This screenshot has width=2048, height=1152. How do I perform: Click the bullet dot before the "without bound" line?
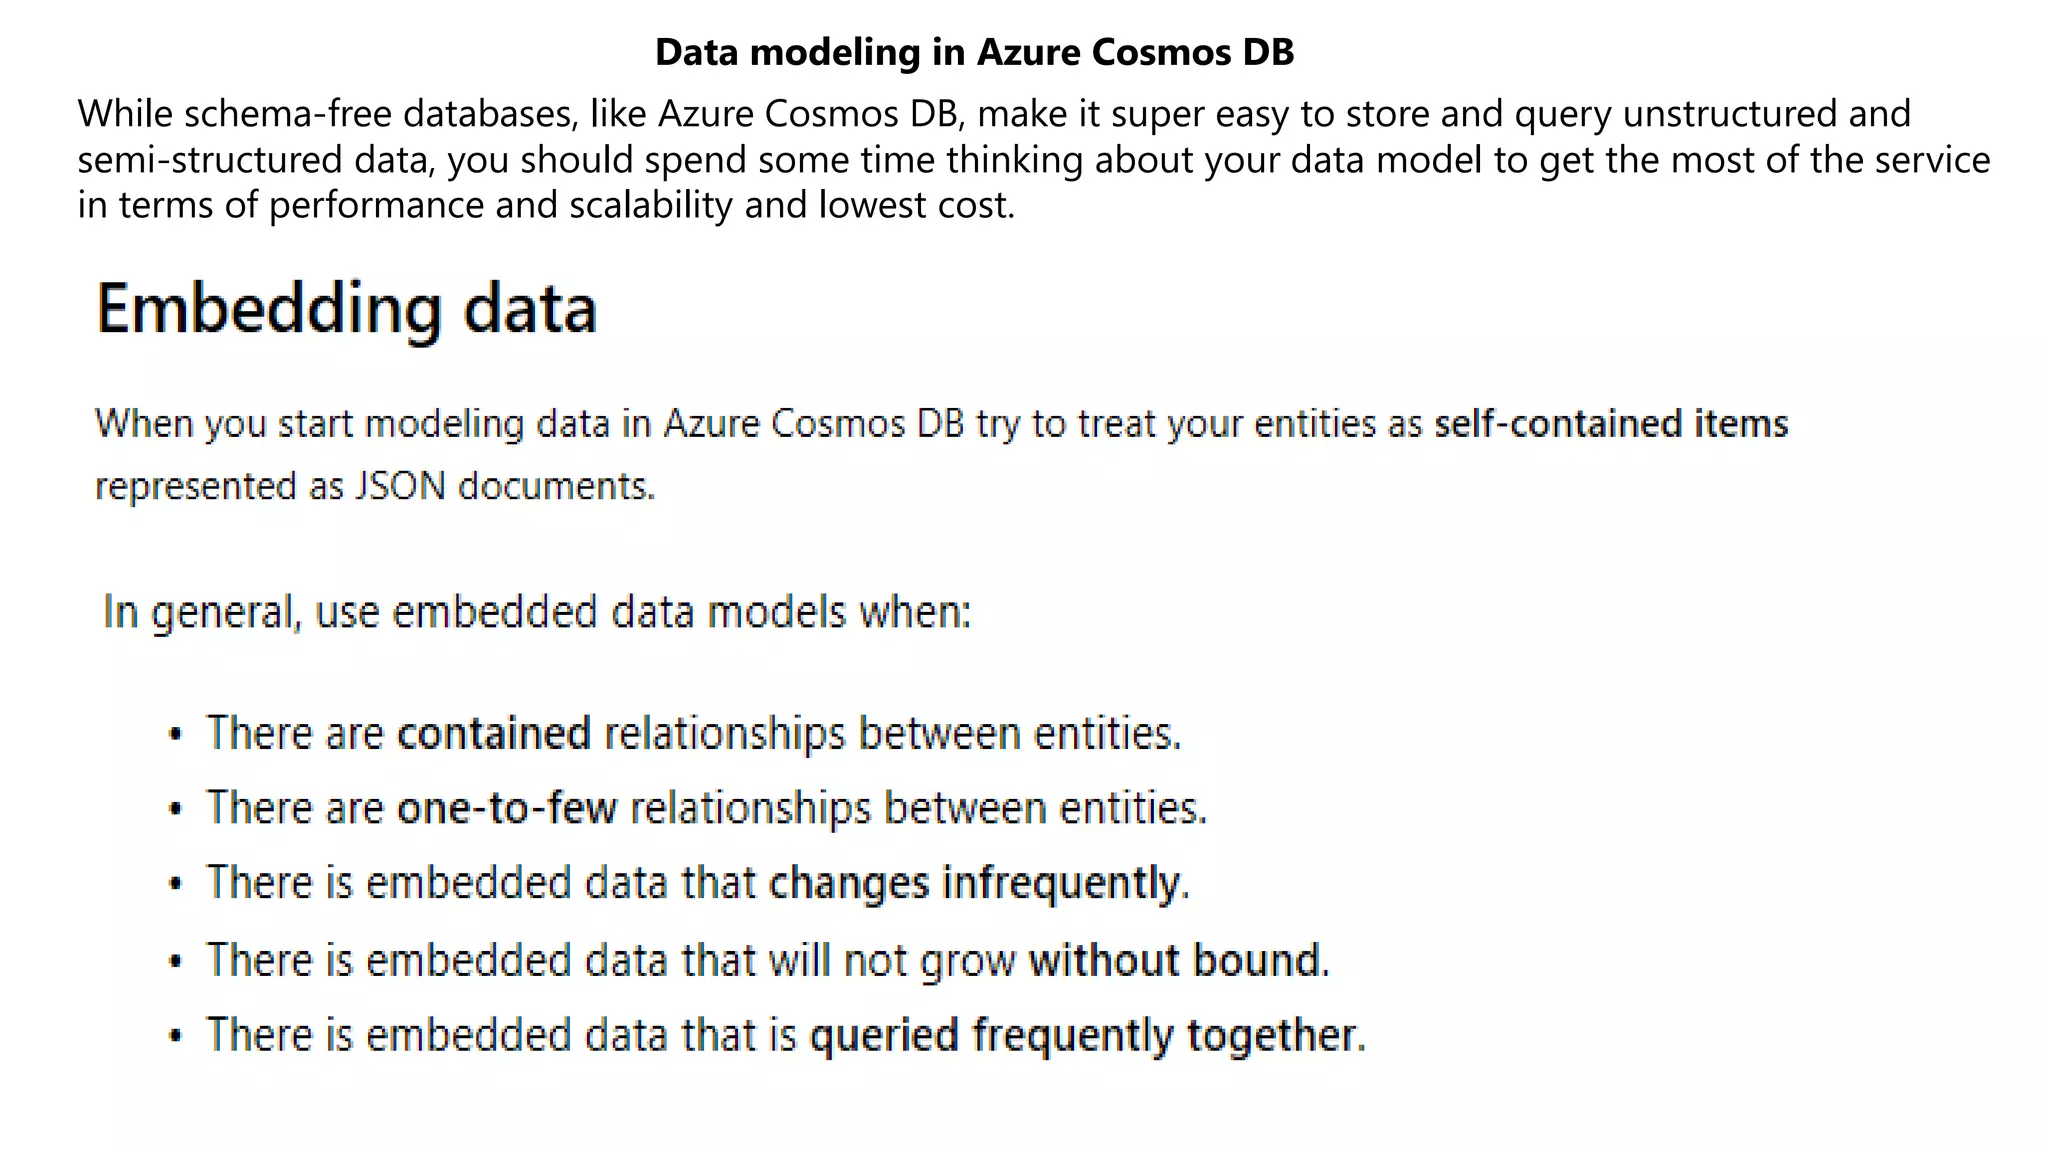[x=176, y=961]
